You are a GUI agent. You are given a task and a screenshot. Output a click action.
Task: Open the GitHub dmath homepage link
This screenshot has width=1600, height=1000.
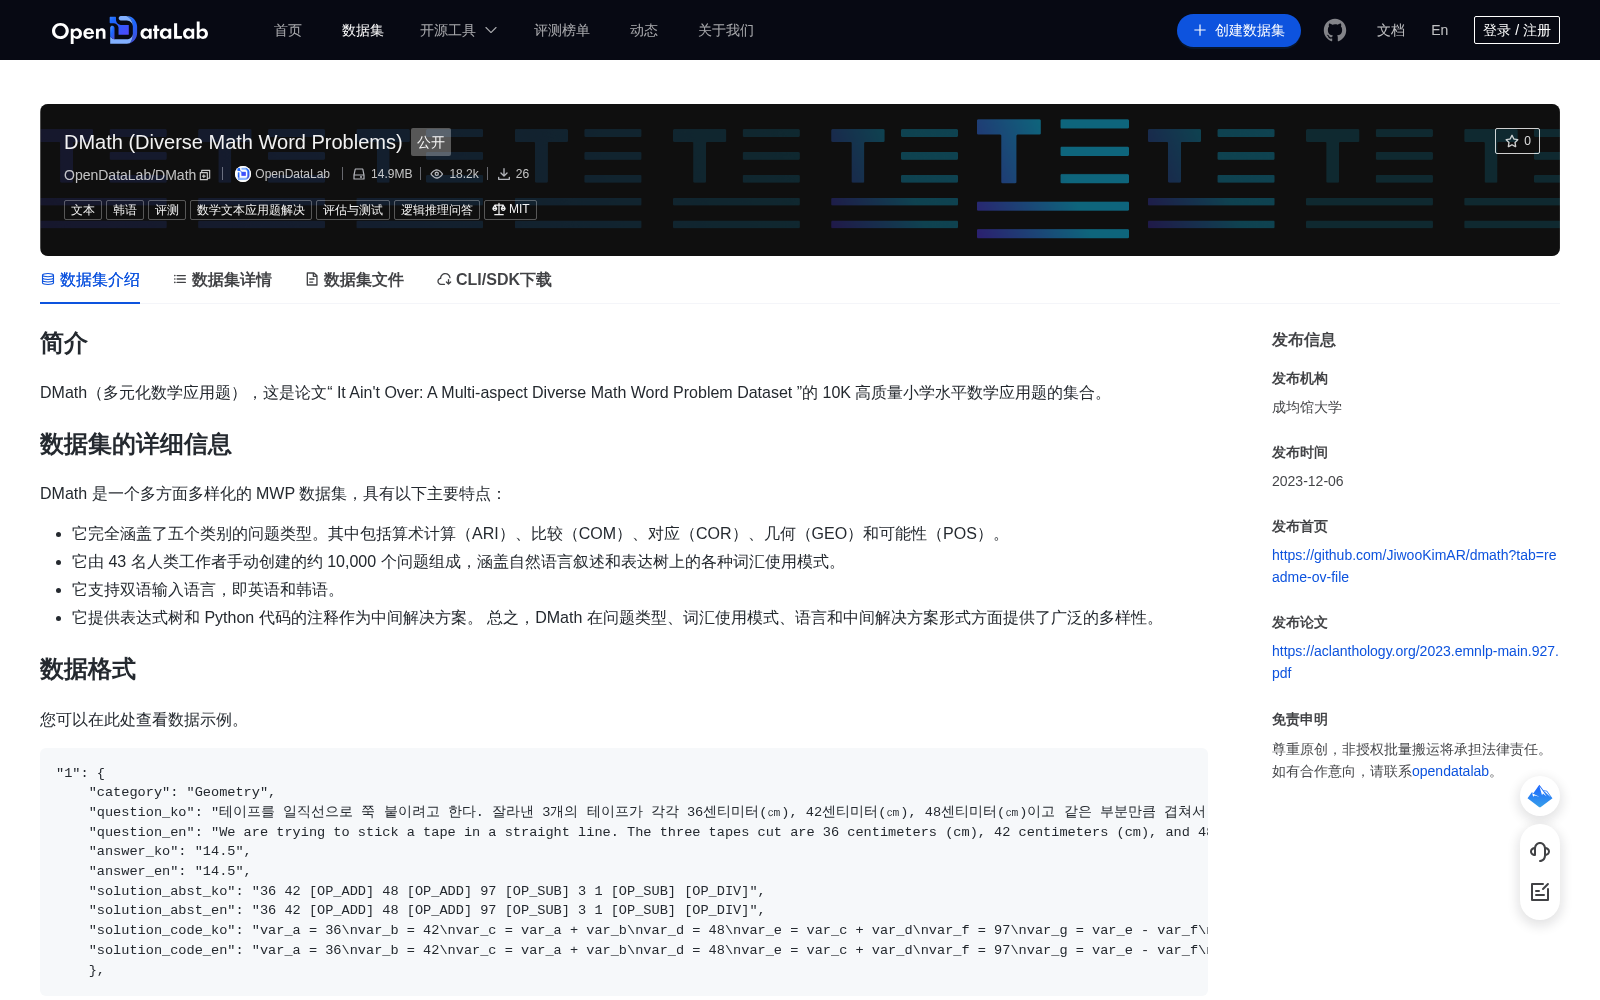click(1414, 566)
